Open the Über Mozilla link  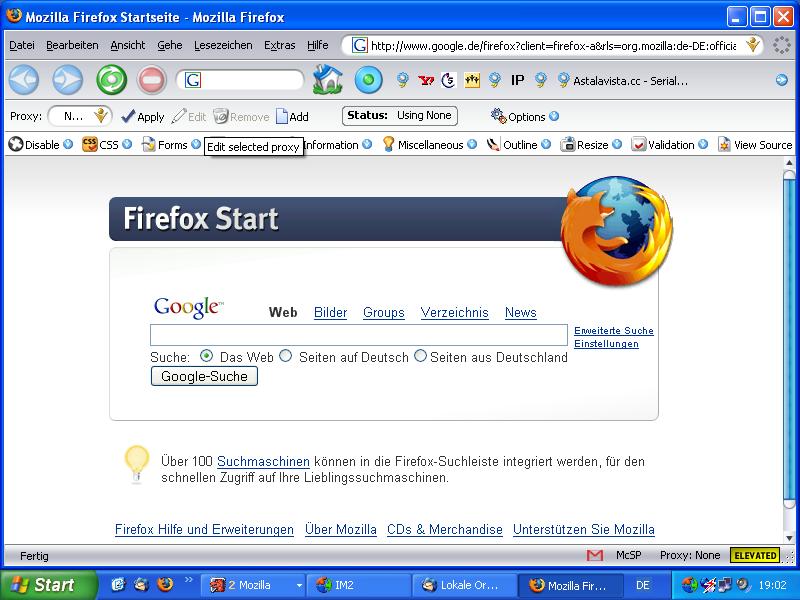tap(341, 529)
